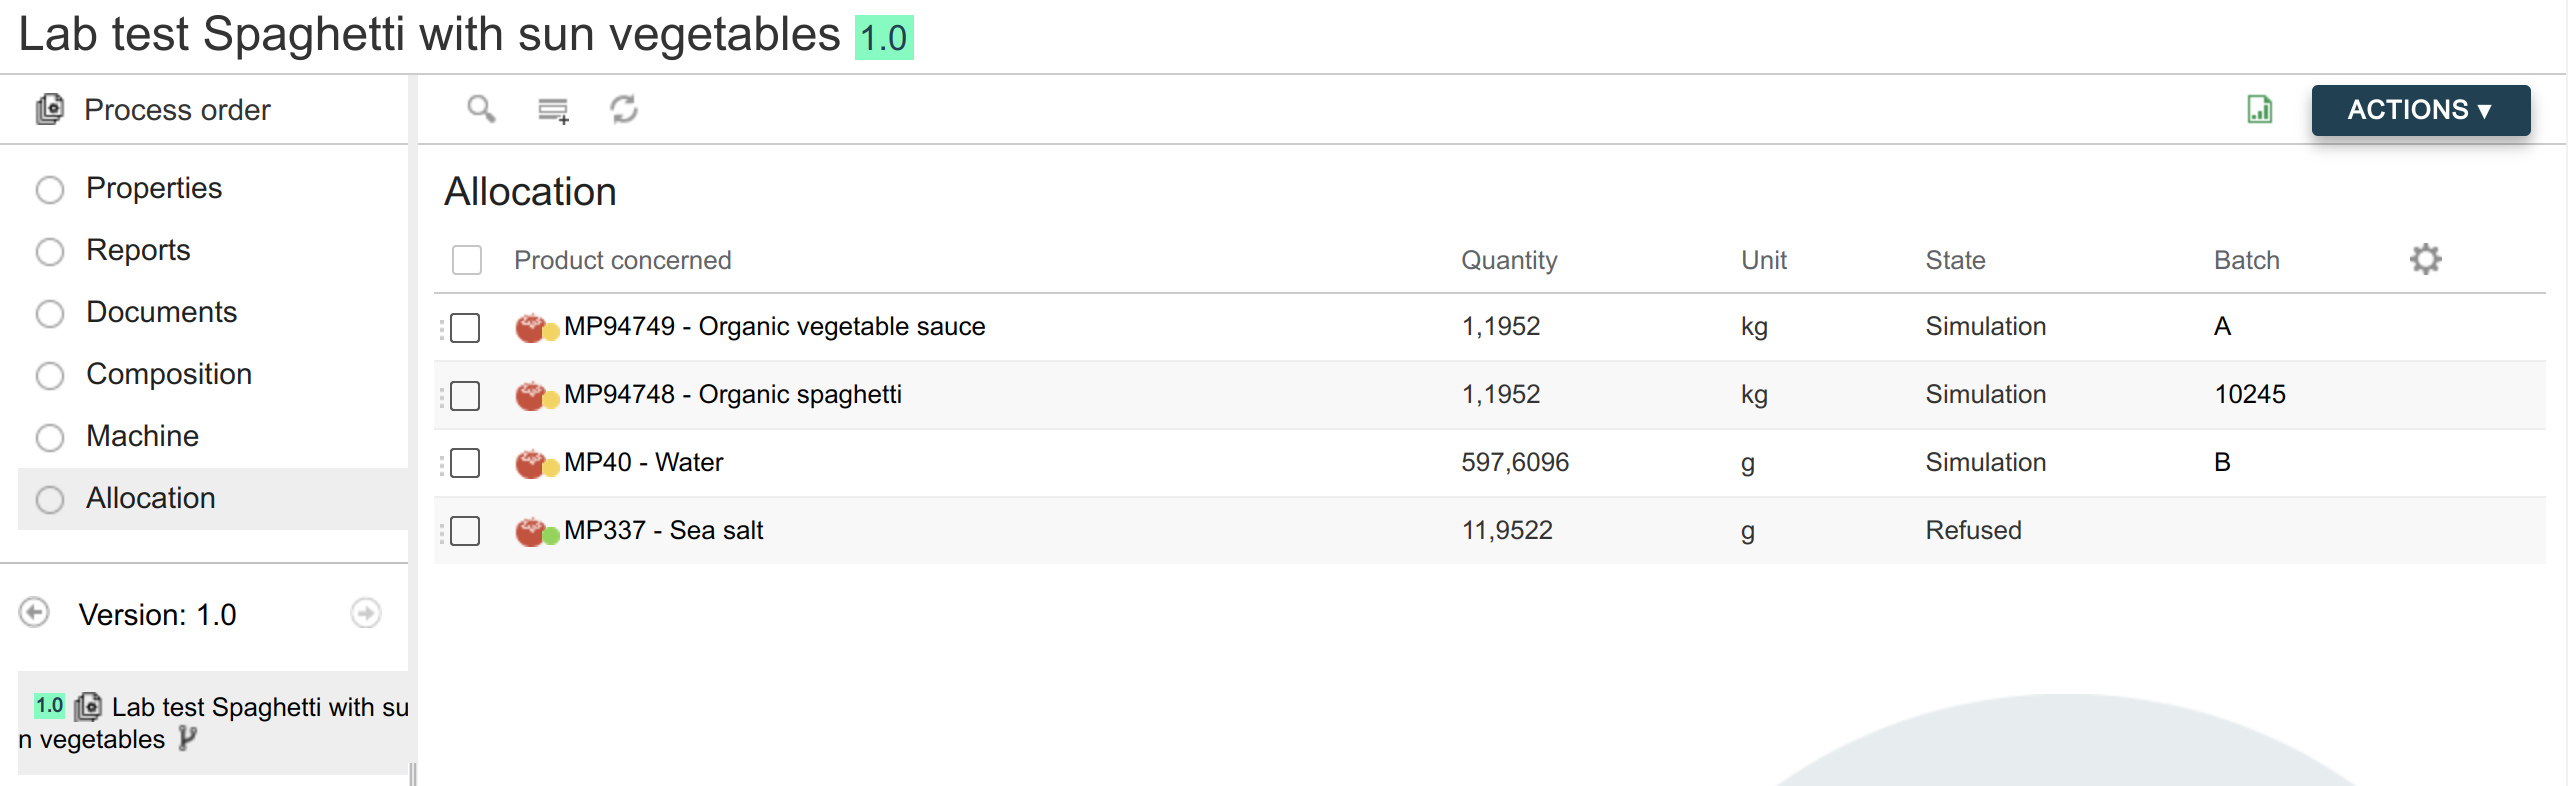Click the branch icon after vegetables
The width and height of the screenshot is (2568, 786).
click(x=187, y=739)
